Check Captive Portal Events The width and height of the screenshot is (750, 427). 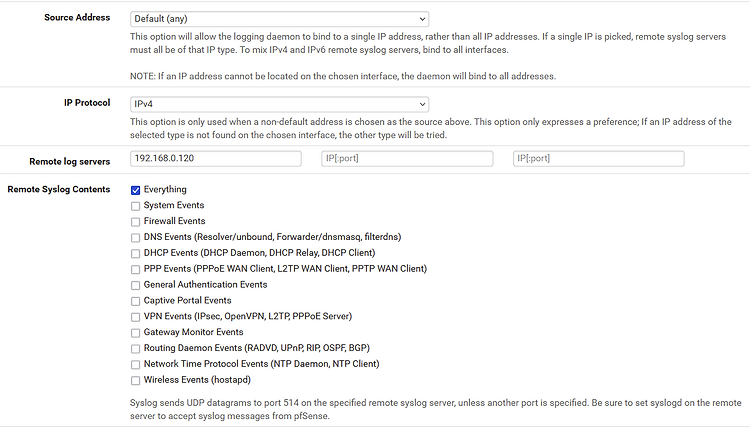(135, 301)
